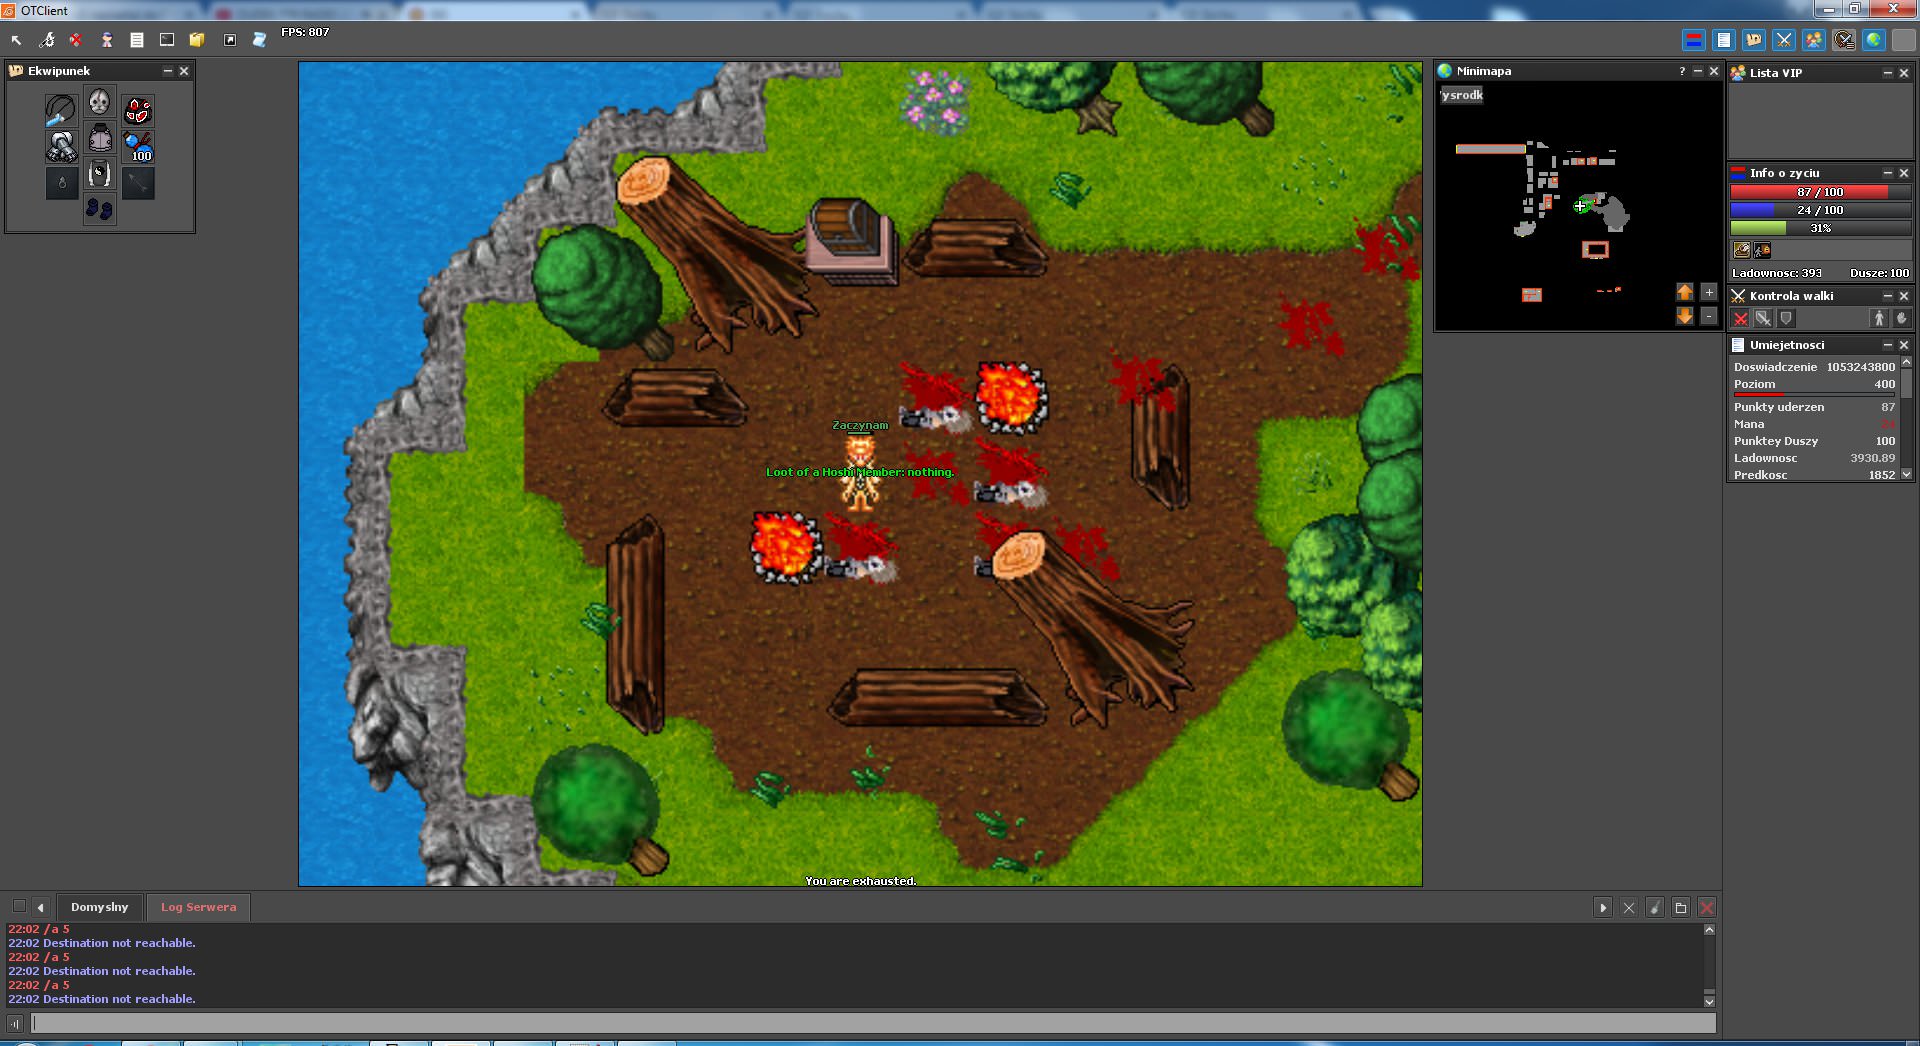Image resolution: width=1920 pixels, height=1046 pixels.
Task: Open Minimapa help question mark
Action: click(x=1682, y=71)
